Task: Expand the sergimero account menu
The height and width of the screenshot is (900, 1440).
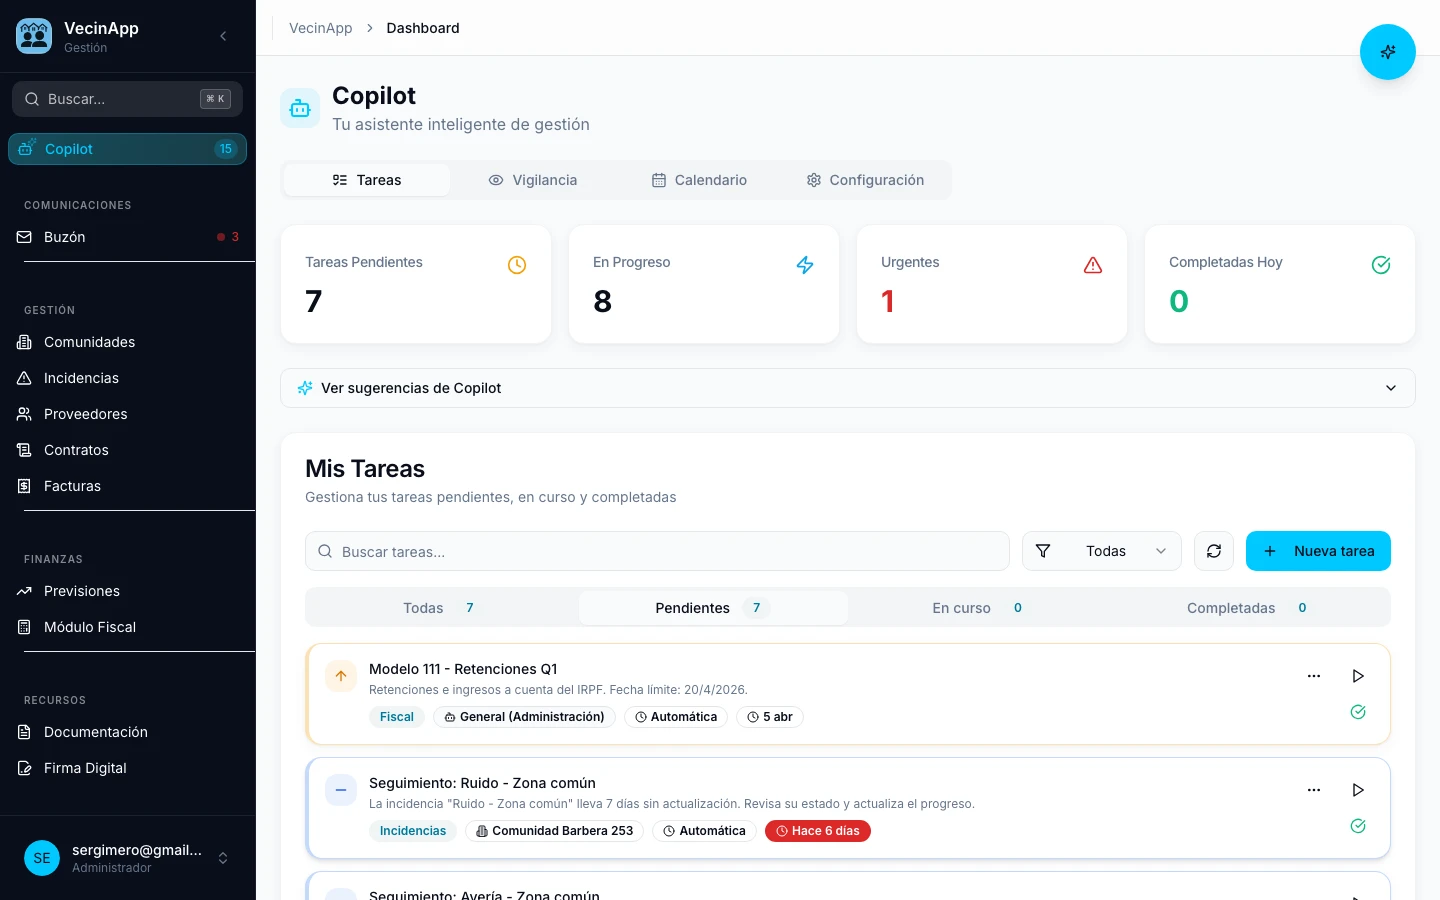Action: (x=223, y=858)
